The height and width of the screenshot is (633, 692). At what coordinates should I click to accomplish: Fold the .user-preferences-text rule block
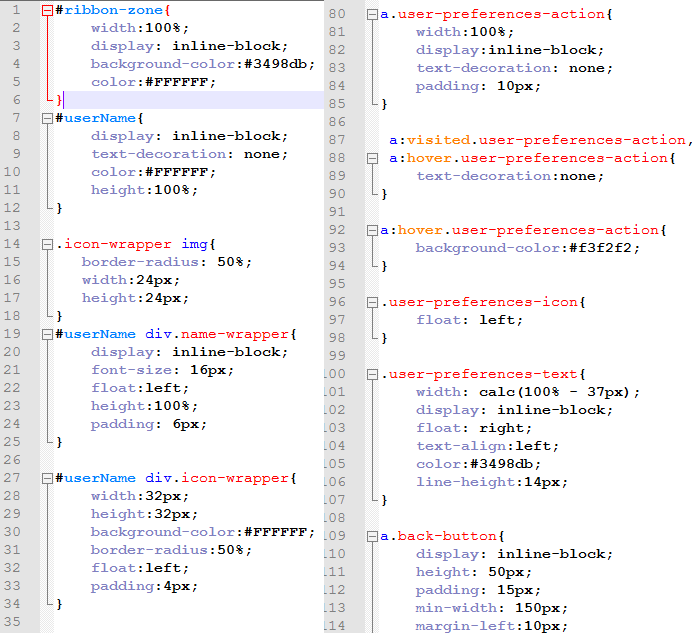point(373,375)
